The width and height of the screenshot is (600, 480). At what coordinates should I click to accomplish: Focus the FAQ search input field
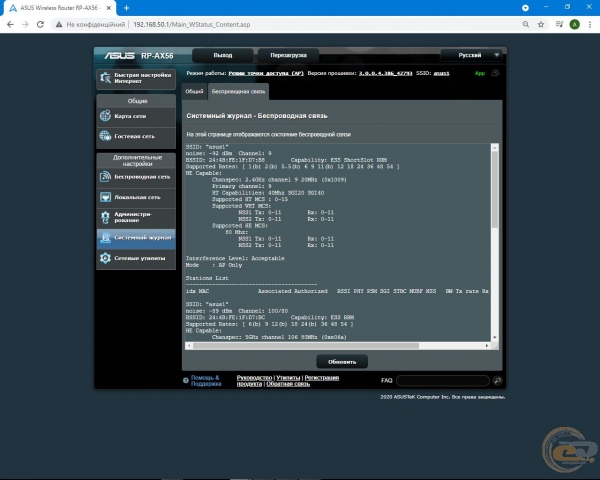[443, 380]
